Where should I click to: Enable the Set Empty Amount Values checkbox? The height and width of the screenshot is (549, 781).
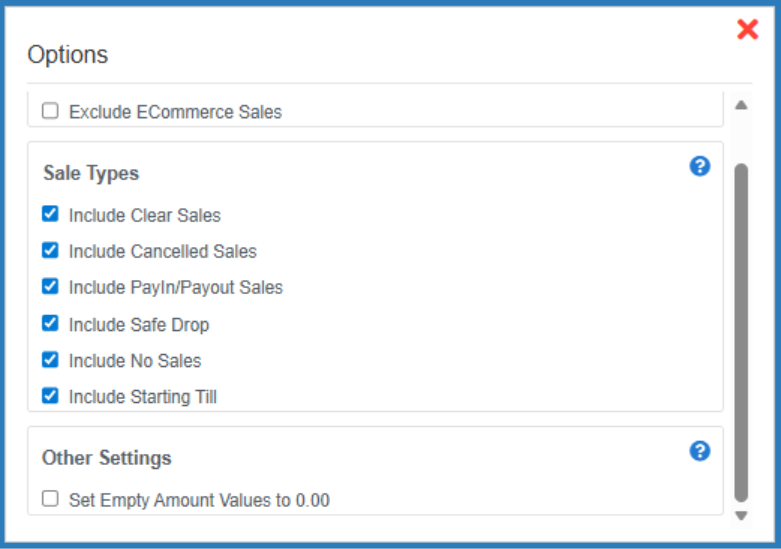click(x=50, y=498)
